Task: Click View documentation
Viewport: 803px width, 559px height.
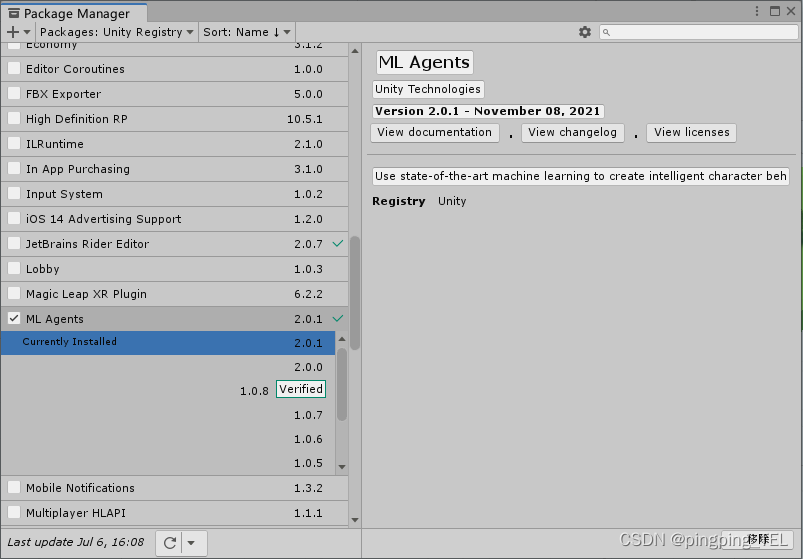Action: click(435, 133)
